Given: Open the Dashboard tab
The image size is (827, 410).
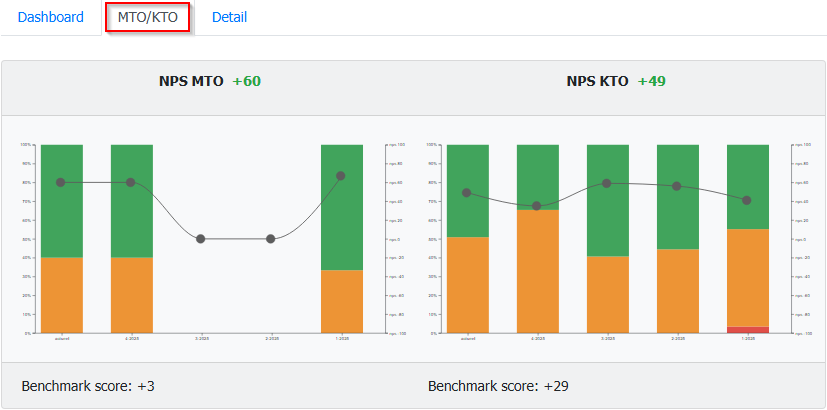Looking at the screenshot, I should pos(50,17).
